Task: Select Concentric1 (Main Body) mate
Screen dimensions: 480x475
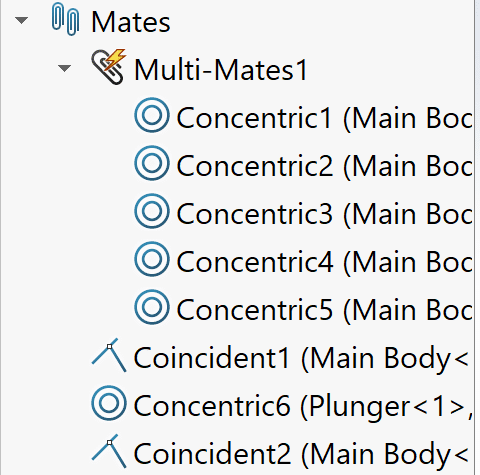Action: coord(324,118)
